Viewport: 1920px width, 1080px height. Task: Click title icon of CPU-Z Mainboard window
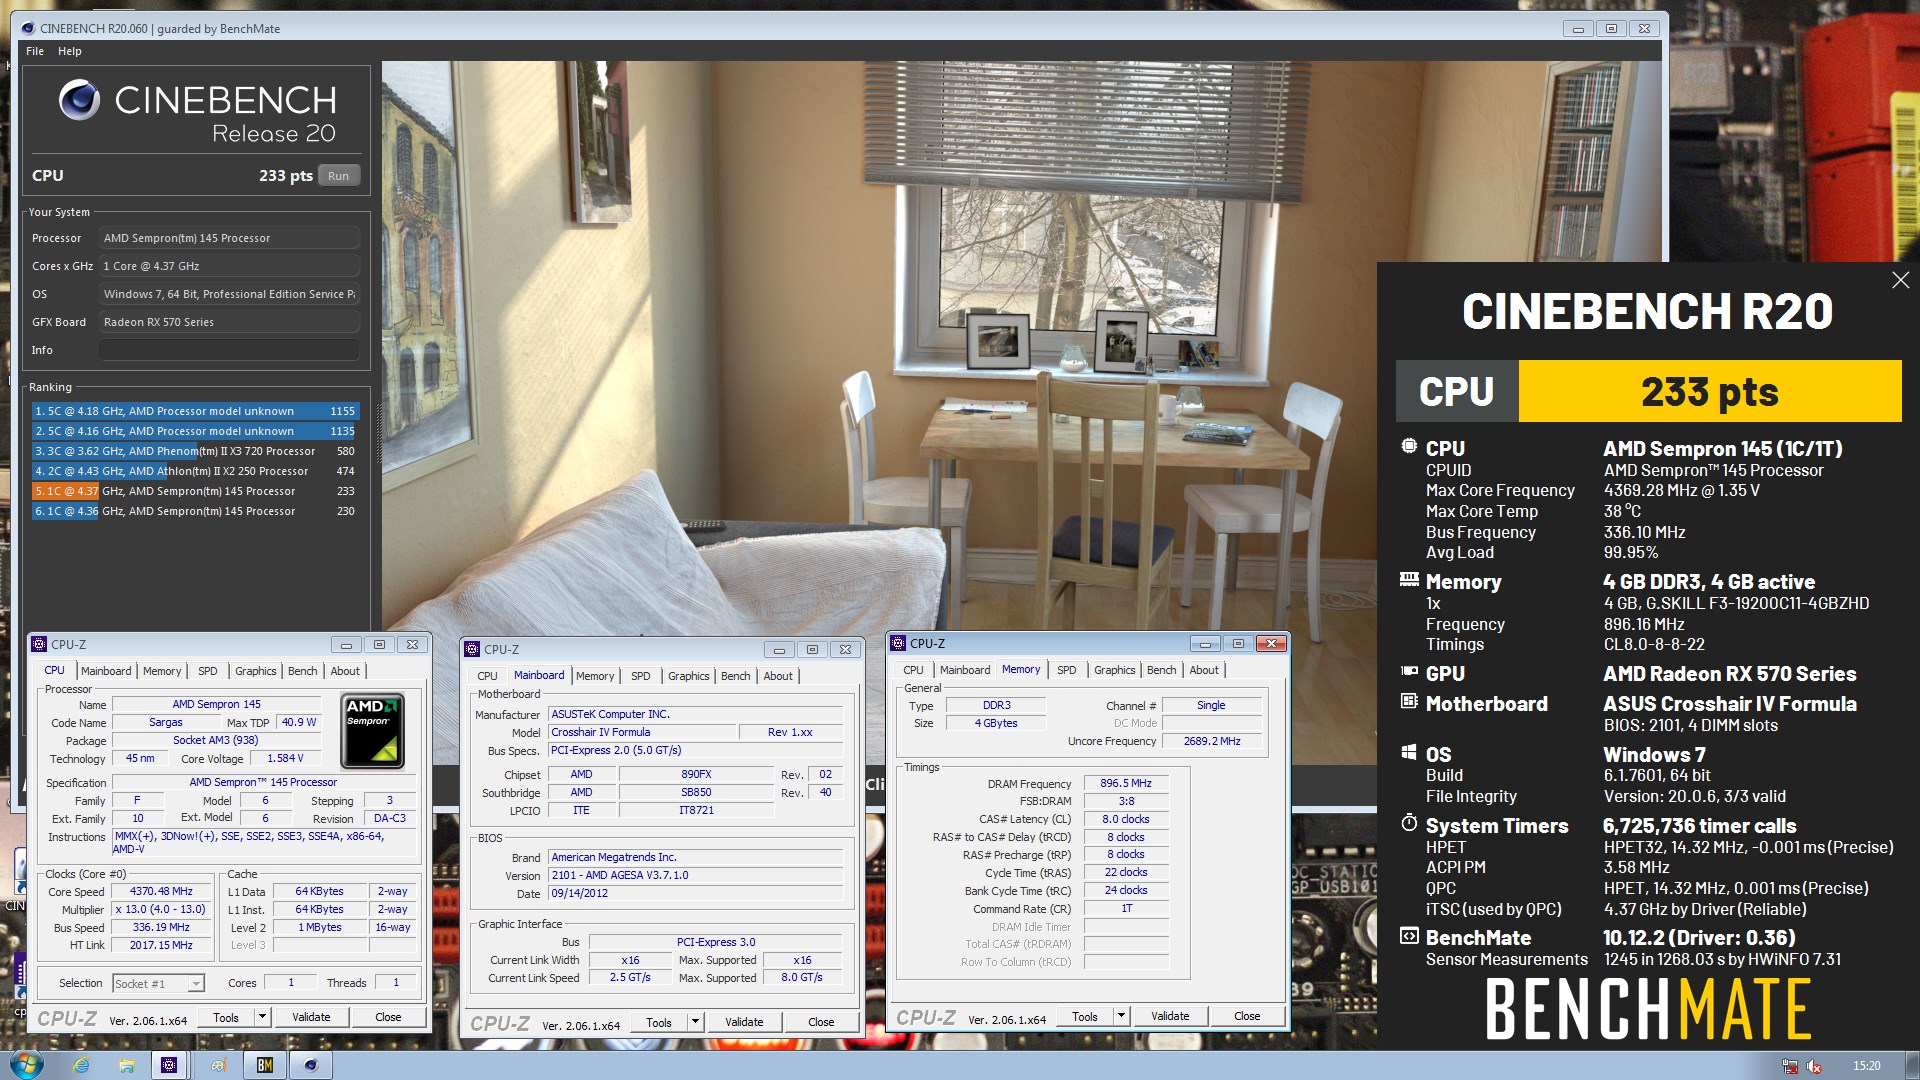[472, 649]
